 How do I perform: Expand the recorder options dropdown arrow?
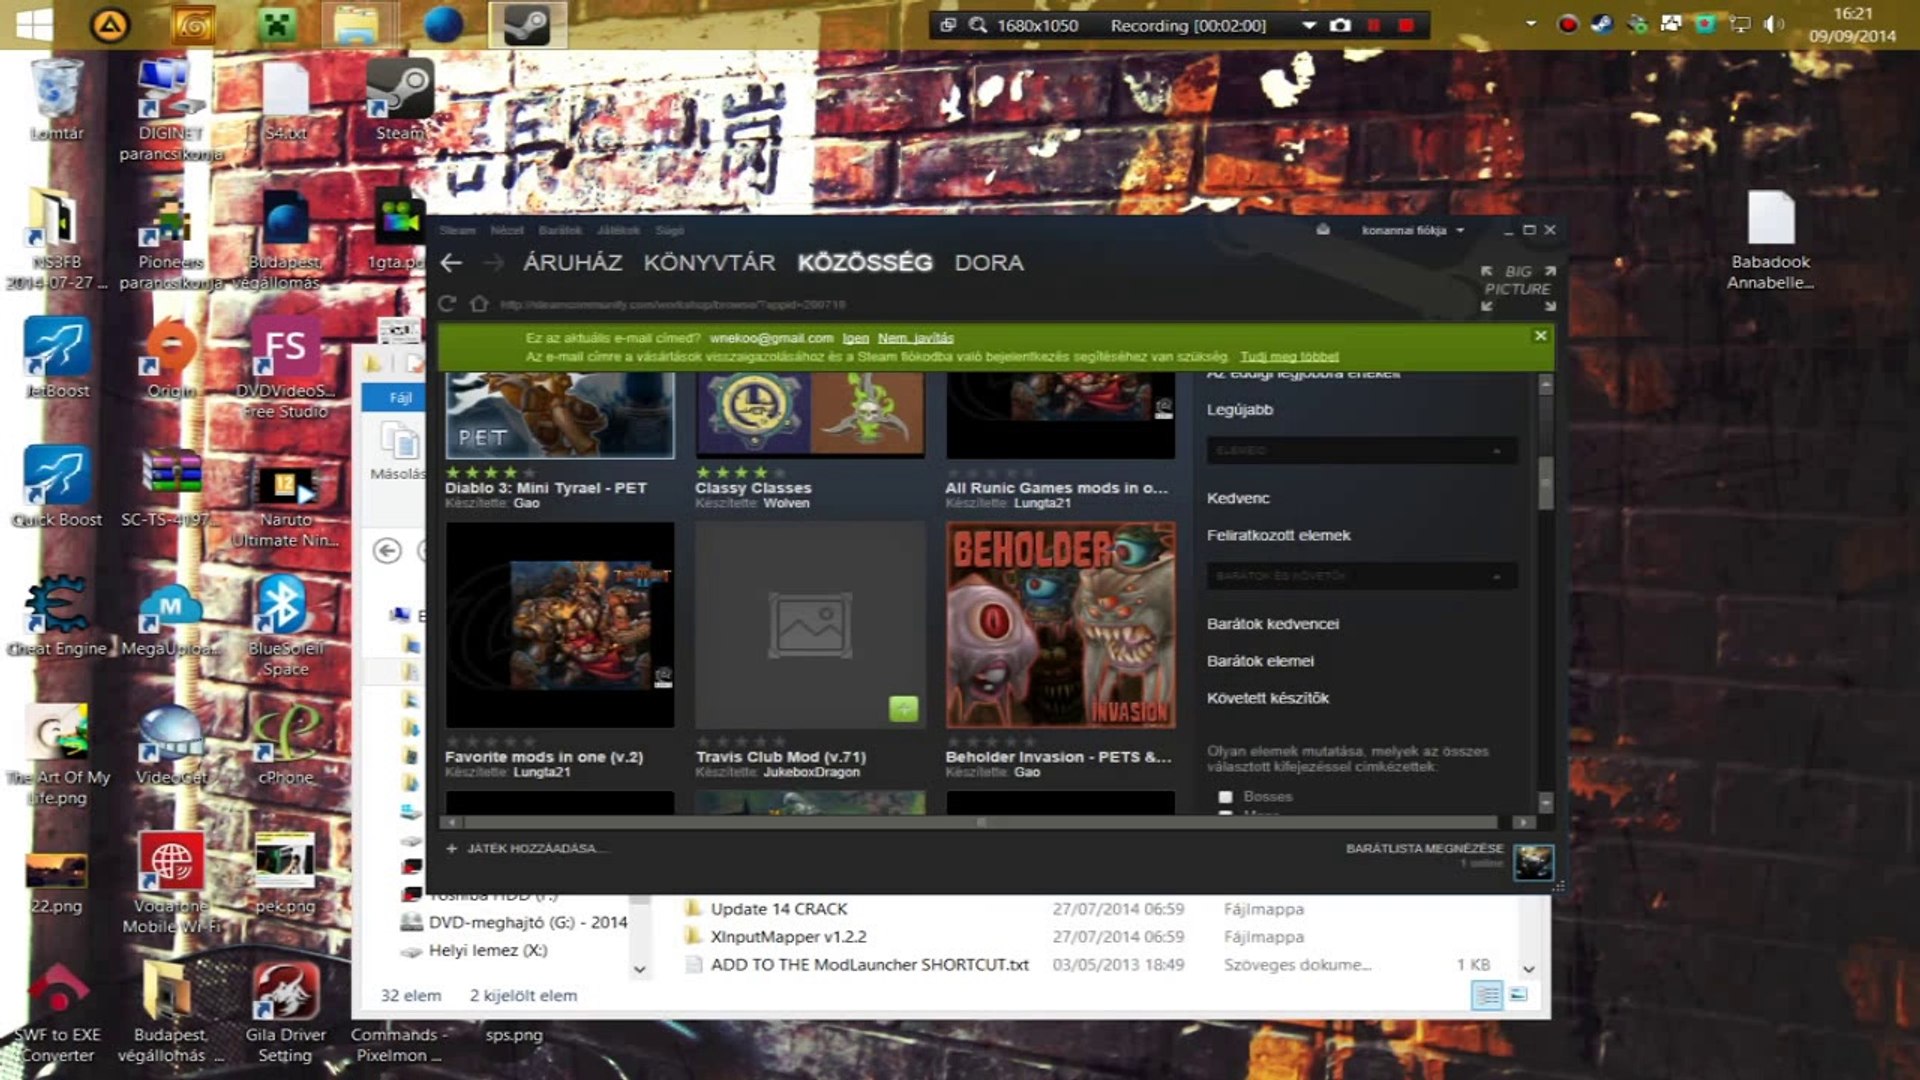click(x=1308, y=25)
